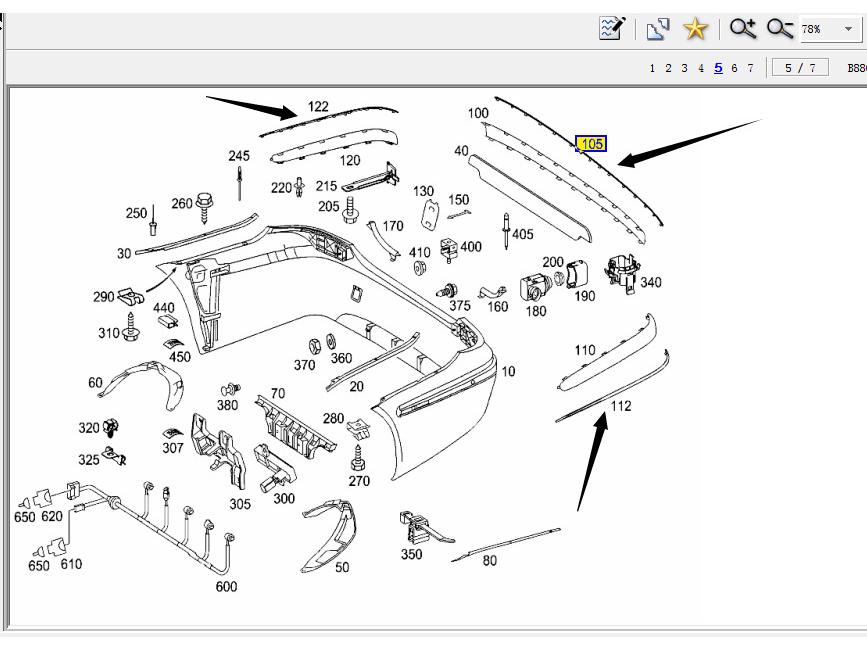
Task: Zoom out with the magnifier minus icon
Action: tap(780, 28)
